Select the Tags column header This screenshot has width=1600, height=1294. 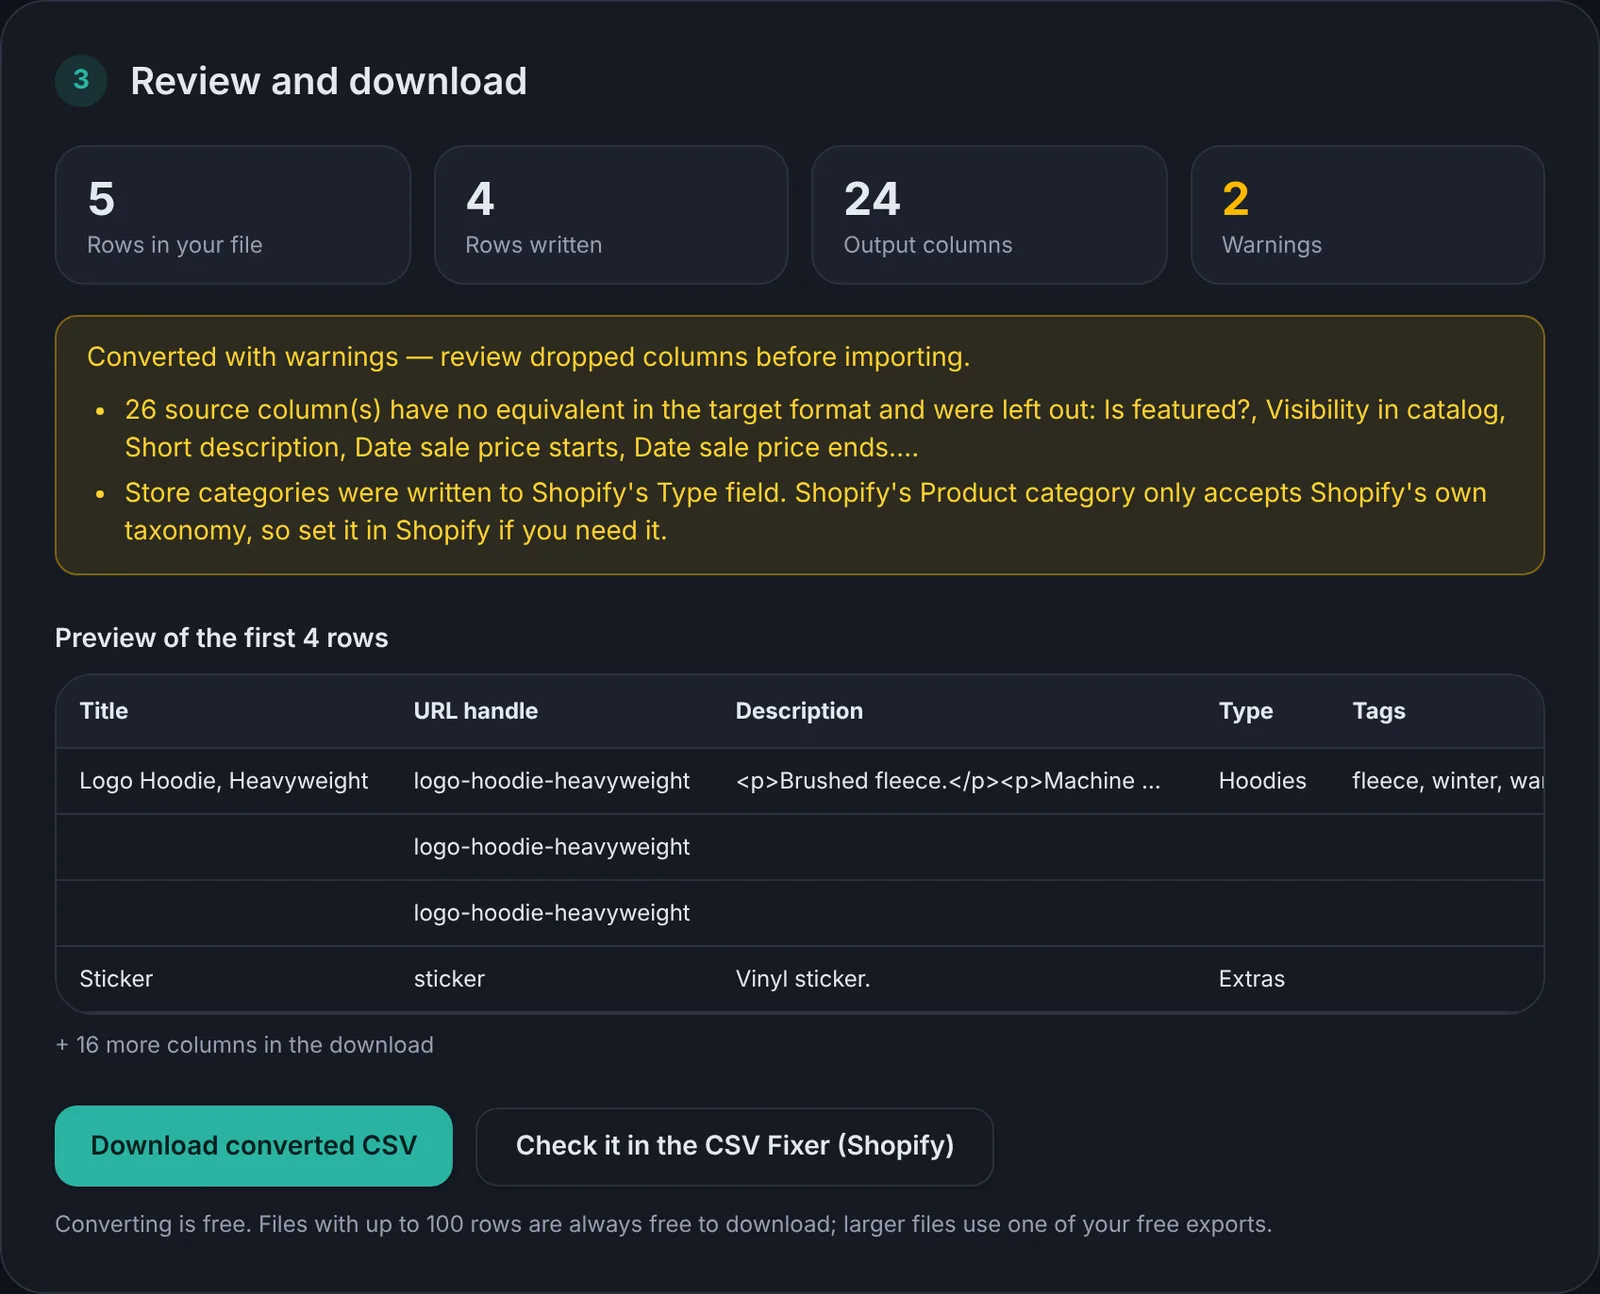click(1379, 711)
